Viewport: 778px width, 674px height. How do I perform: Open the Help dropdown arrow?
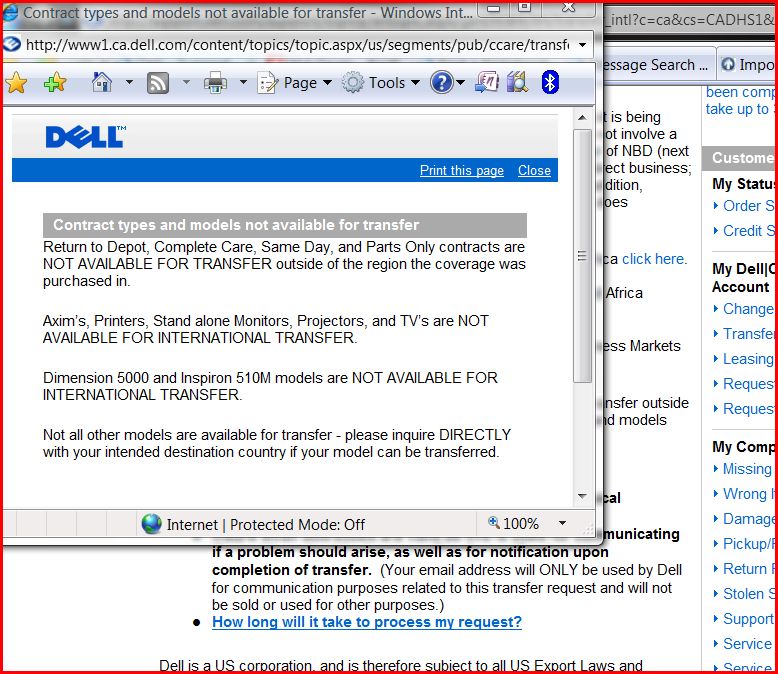coord(460,82)
